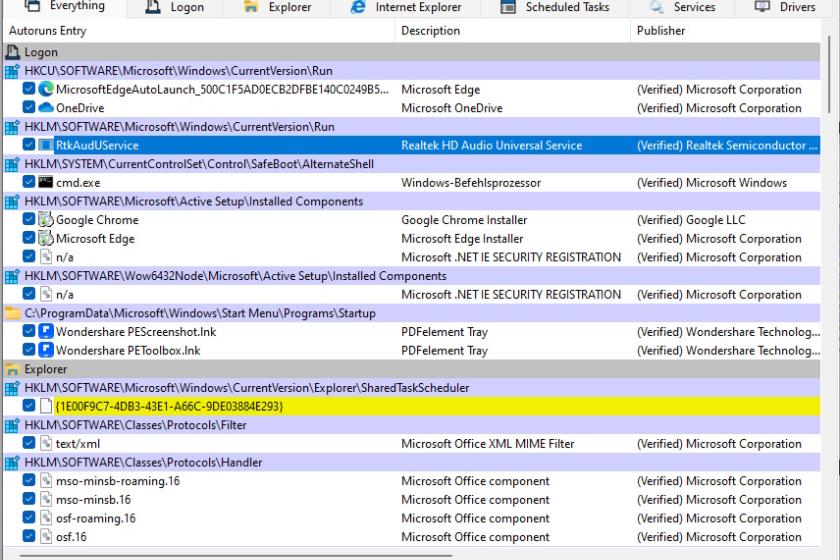
Task: Open the Logon tab
Action: pos(175,7)
